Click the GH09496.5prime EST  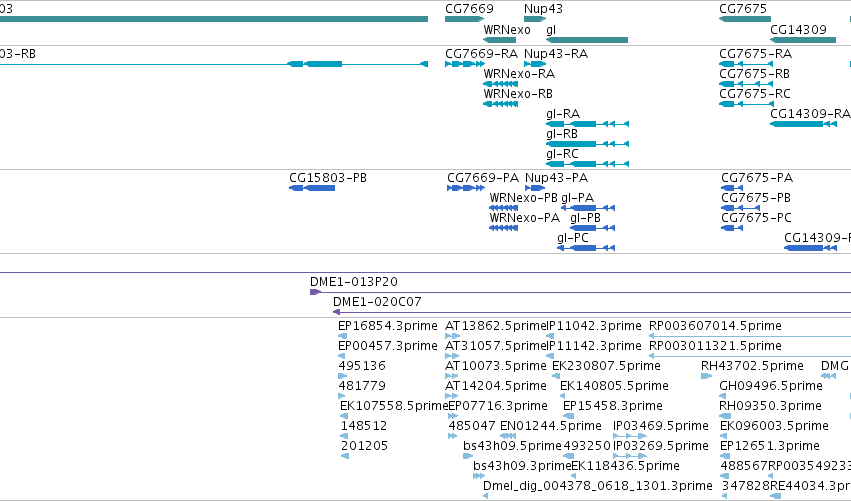point(722,397)
